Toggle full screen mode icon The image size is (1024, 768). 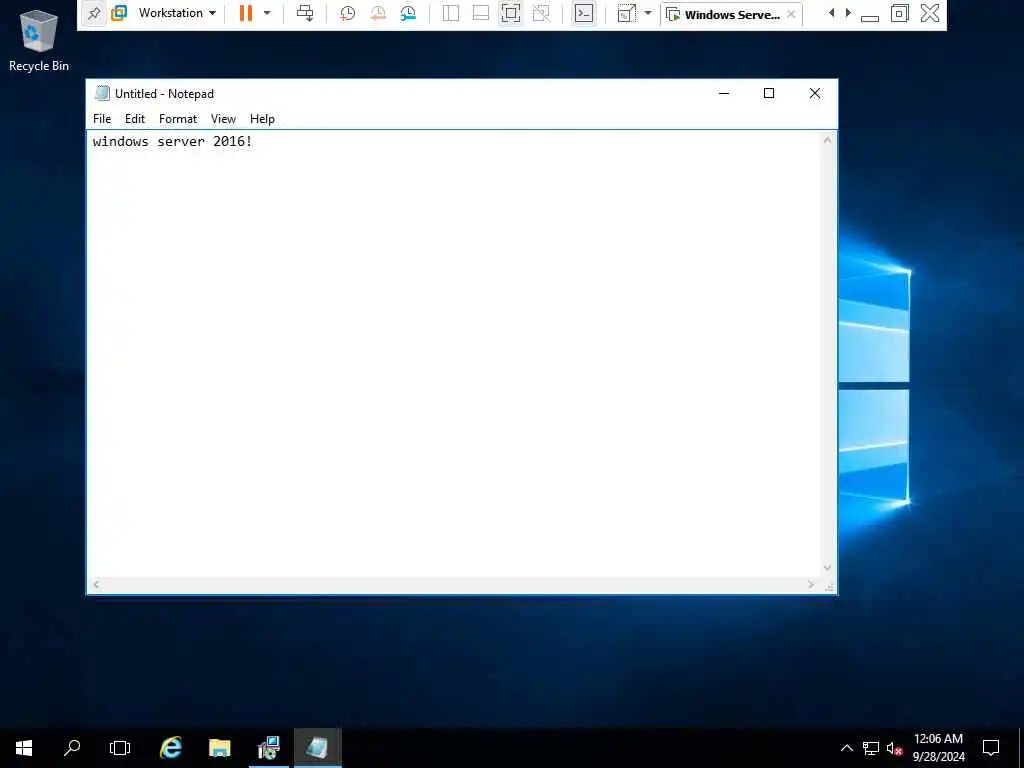click(x=511, y=13)
